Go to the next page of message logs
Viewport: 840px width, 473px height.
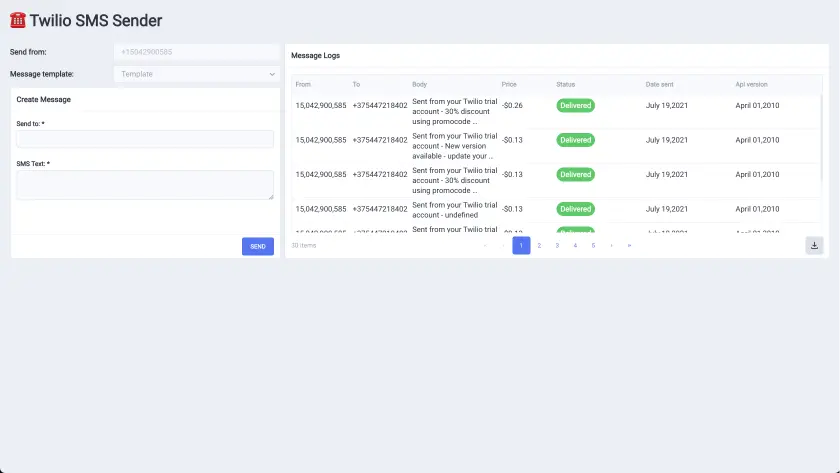pos(611,245)
